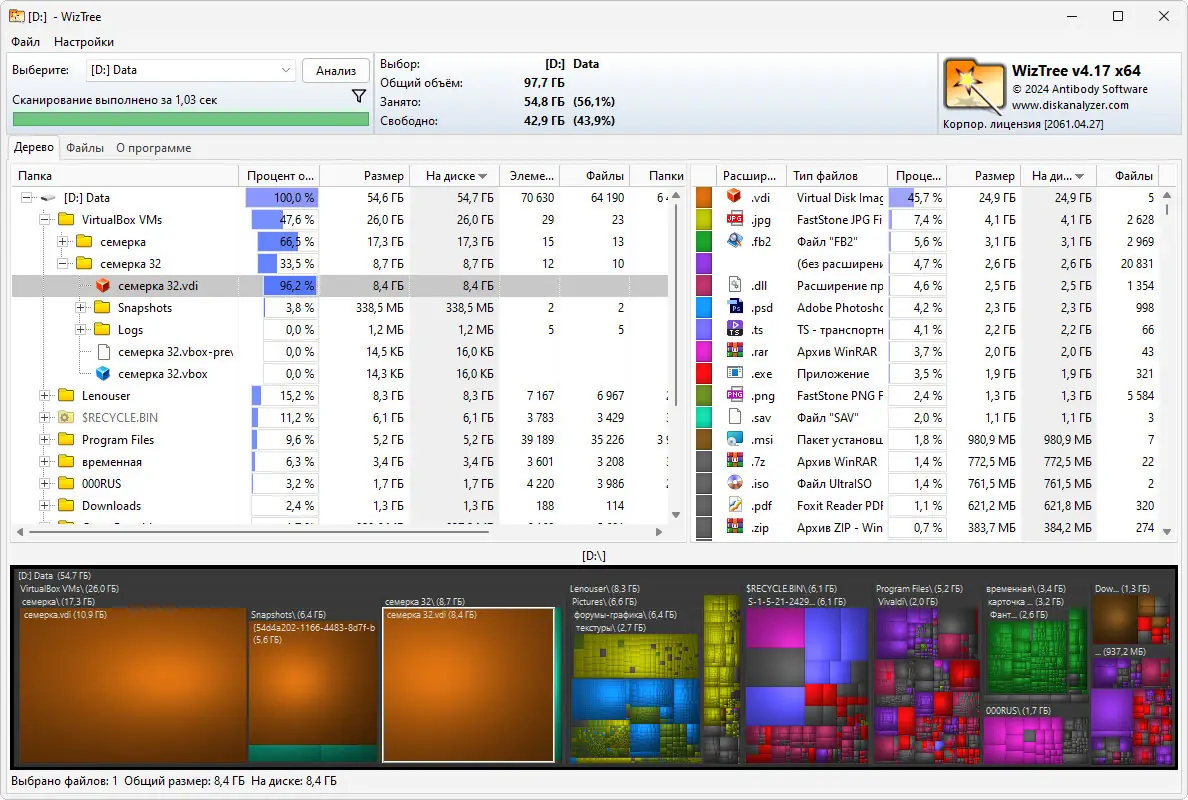1188x800 pixels.
Task: Collapse the VirtualBox VMs folder
Action: 45,220
